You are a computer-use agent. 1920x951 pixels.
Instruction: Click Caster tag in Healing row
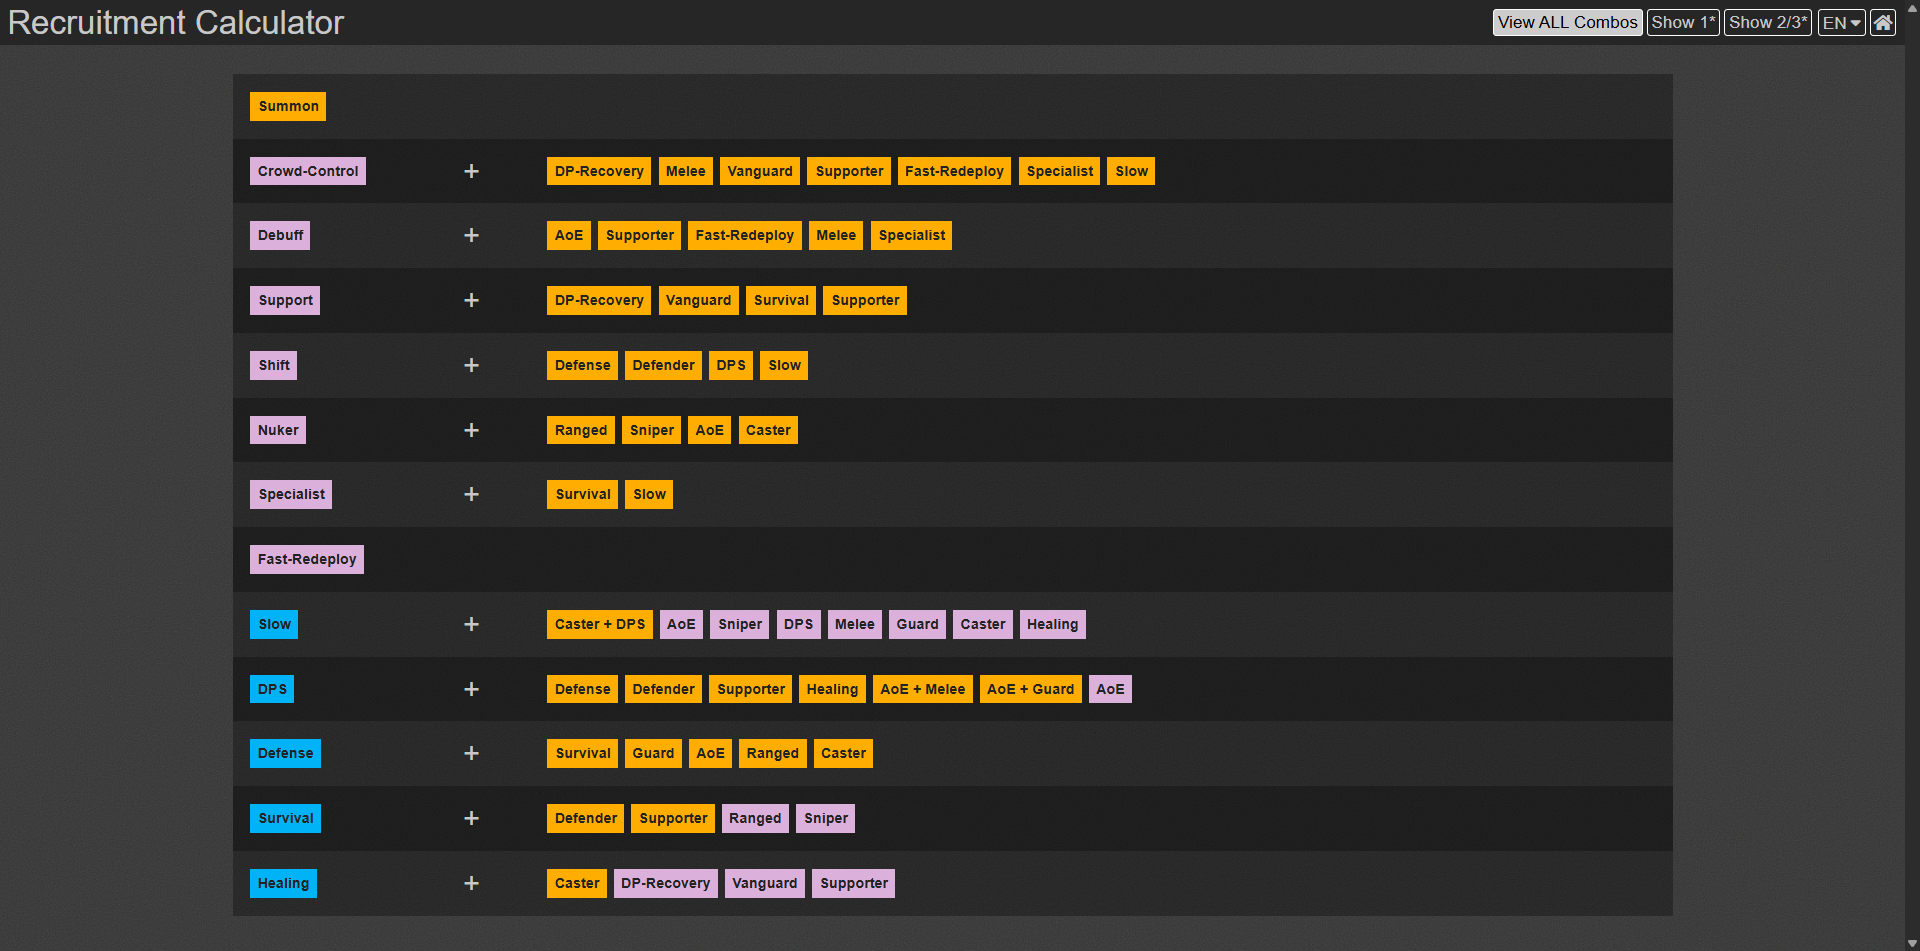tap(577, 883)
